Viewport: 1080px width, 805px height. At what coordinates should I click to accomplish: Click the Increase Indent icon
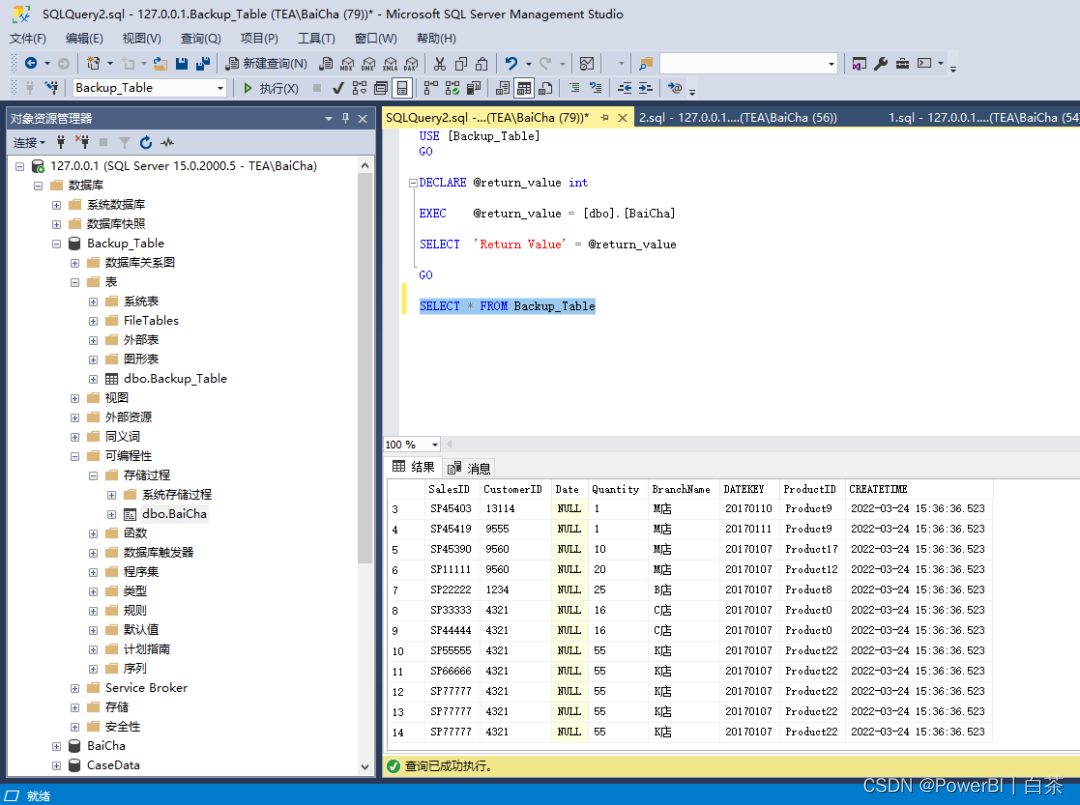coord(645,88)
